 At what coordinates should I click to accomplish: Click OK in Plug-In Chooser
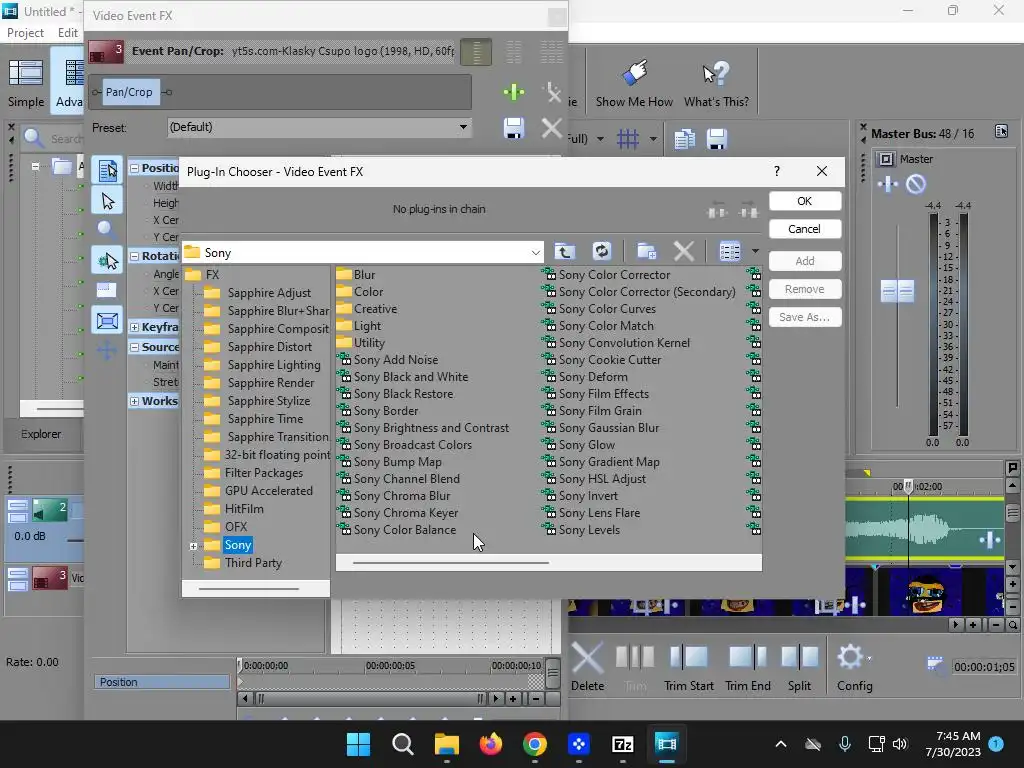pos(805,201)
